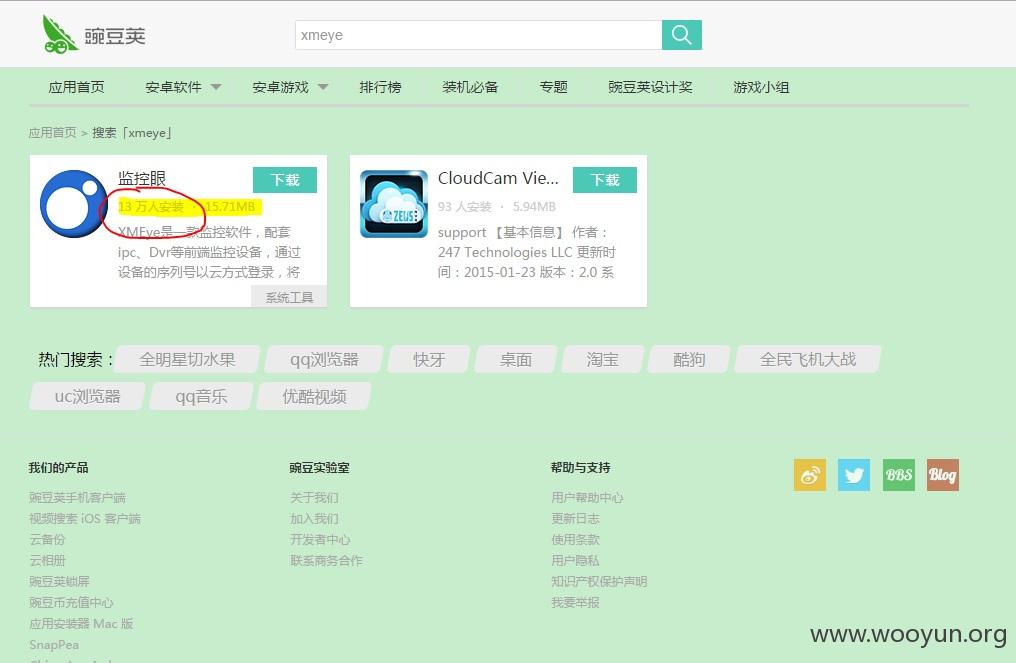Click the 应用首页 breadcrumb link

(x=52, y=133)
